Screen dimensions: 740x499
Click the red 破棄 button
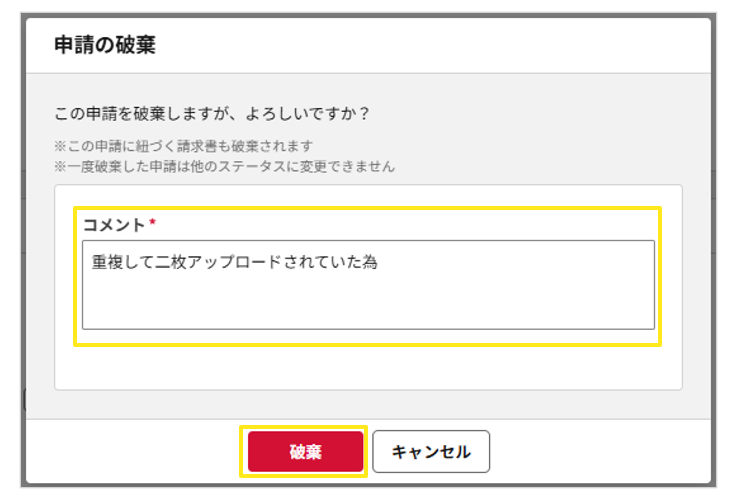pyautogui.click(x=305, y=452)
